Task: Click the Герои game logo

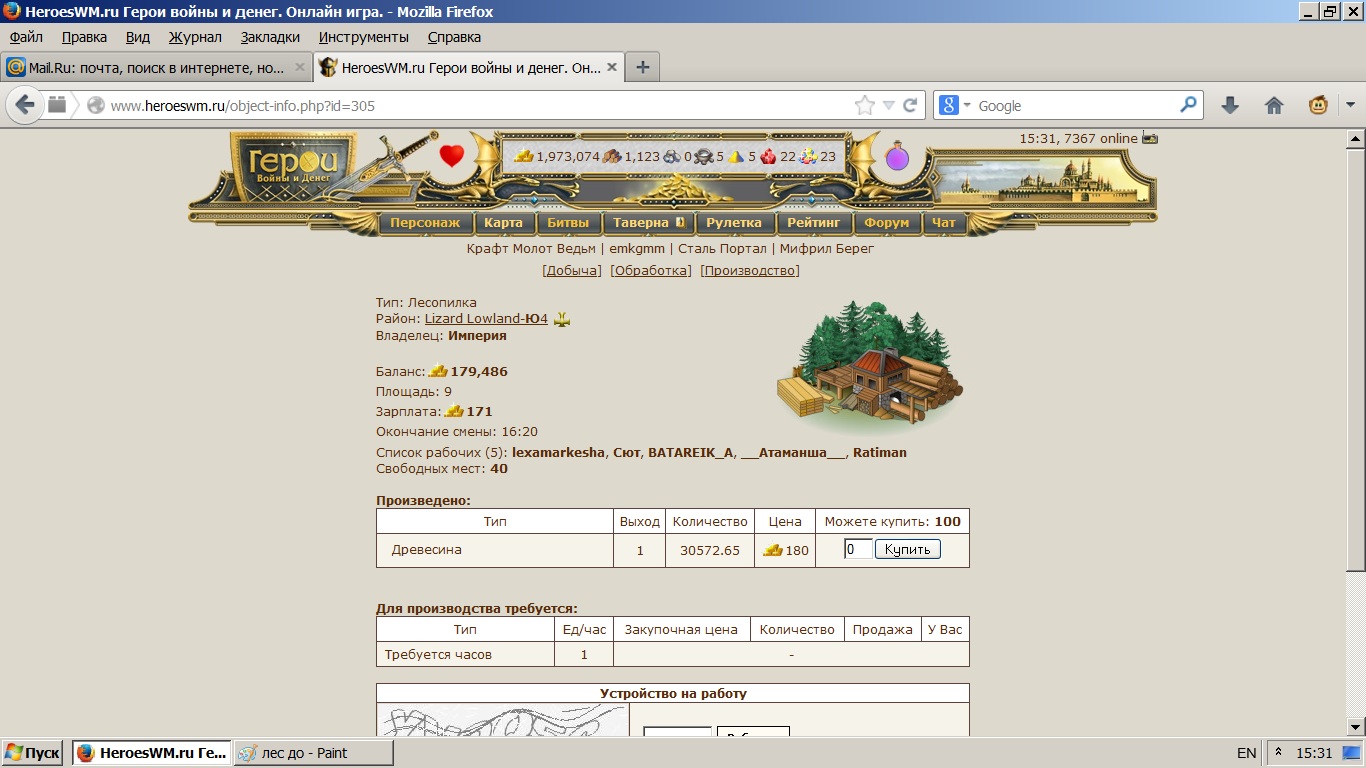Action: click(291, 167)
